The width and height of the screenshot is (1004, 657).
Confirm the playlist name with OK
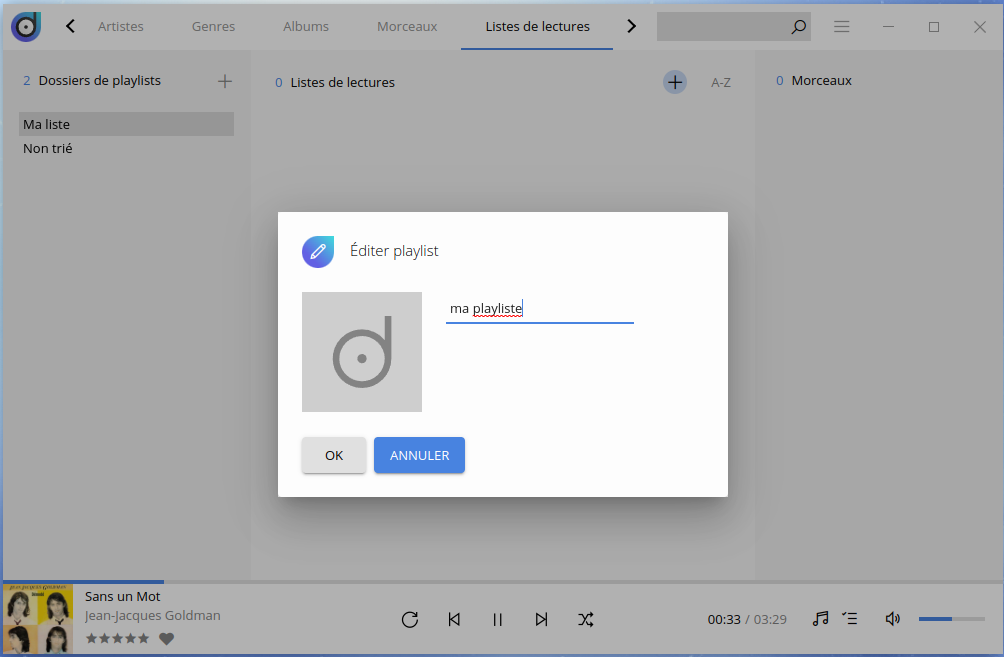coord(334,455)
